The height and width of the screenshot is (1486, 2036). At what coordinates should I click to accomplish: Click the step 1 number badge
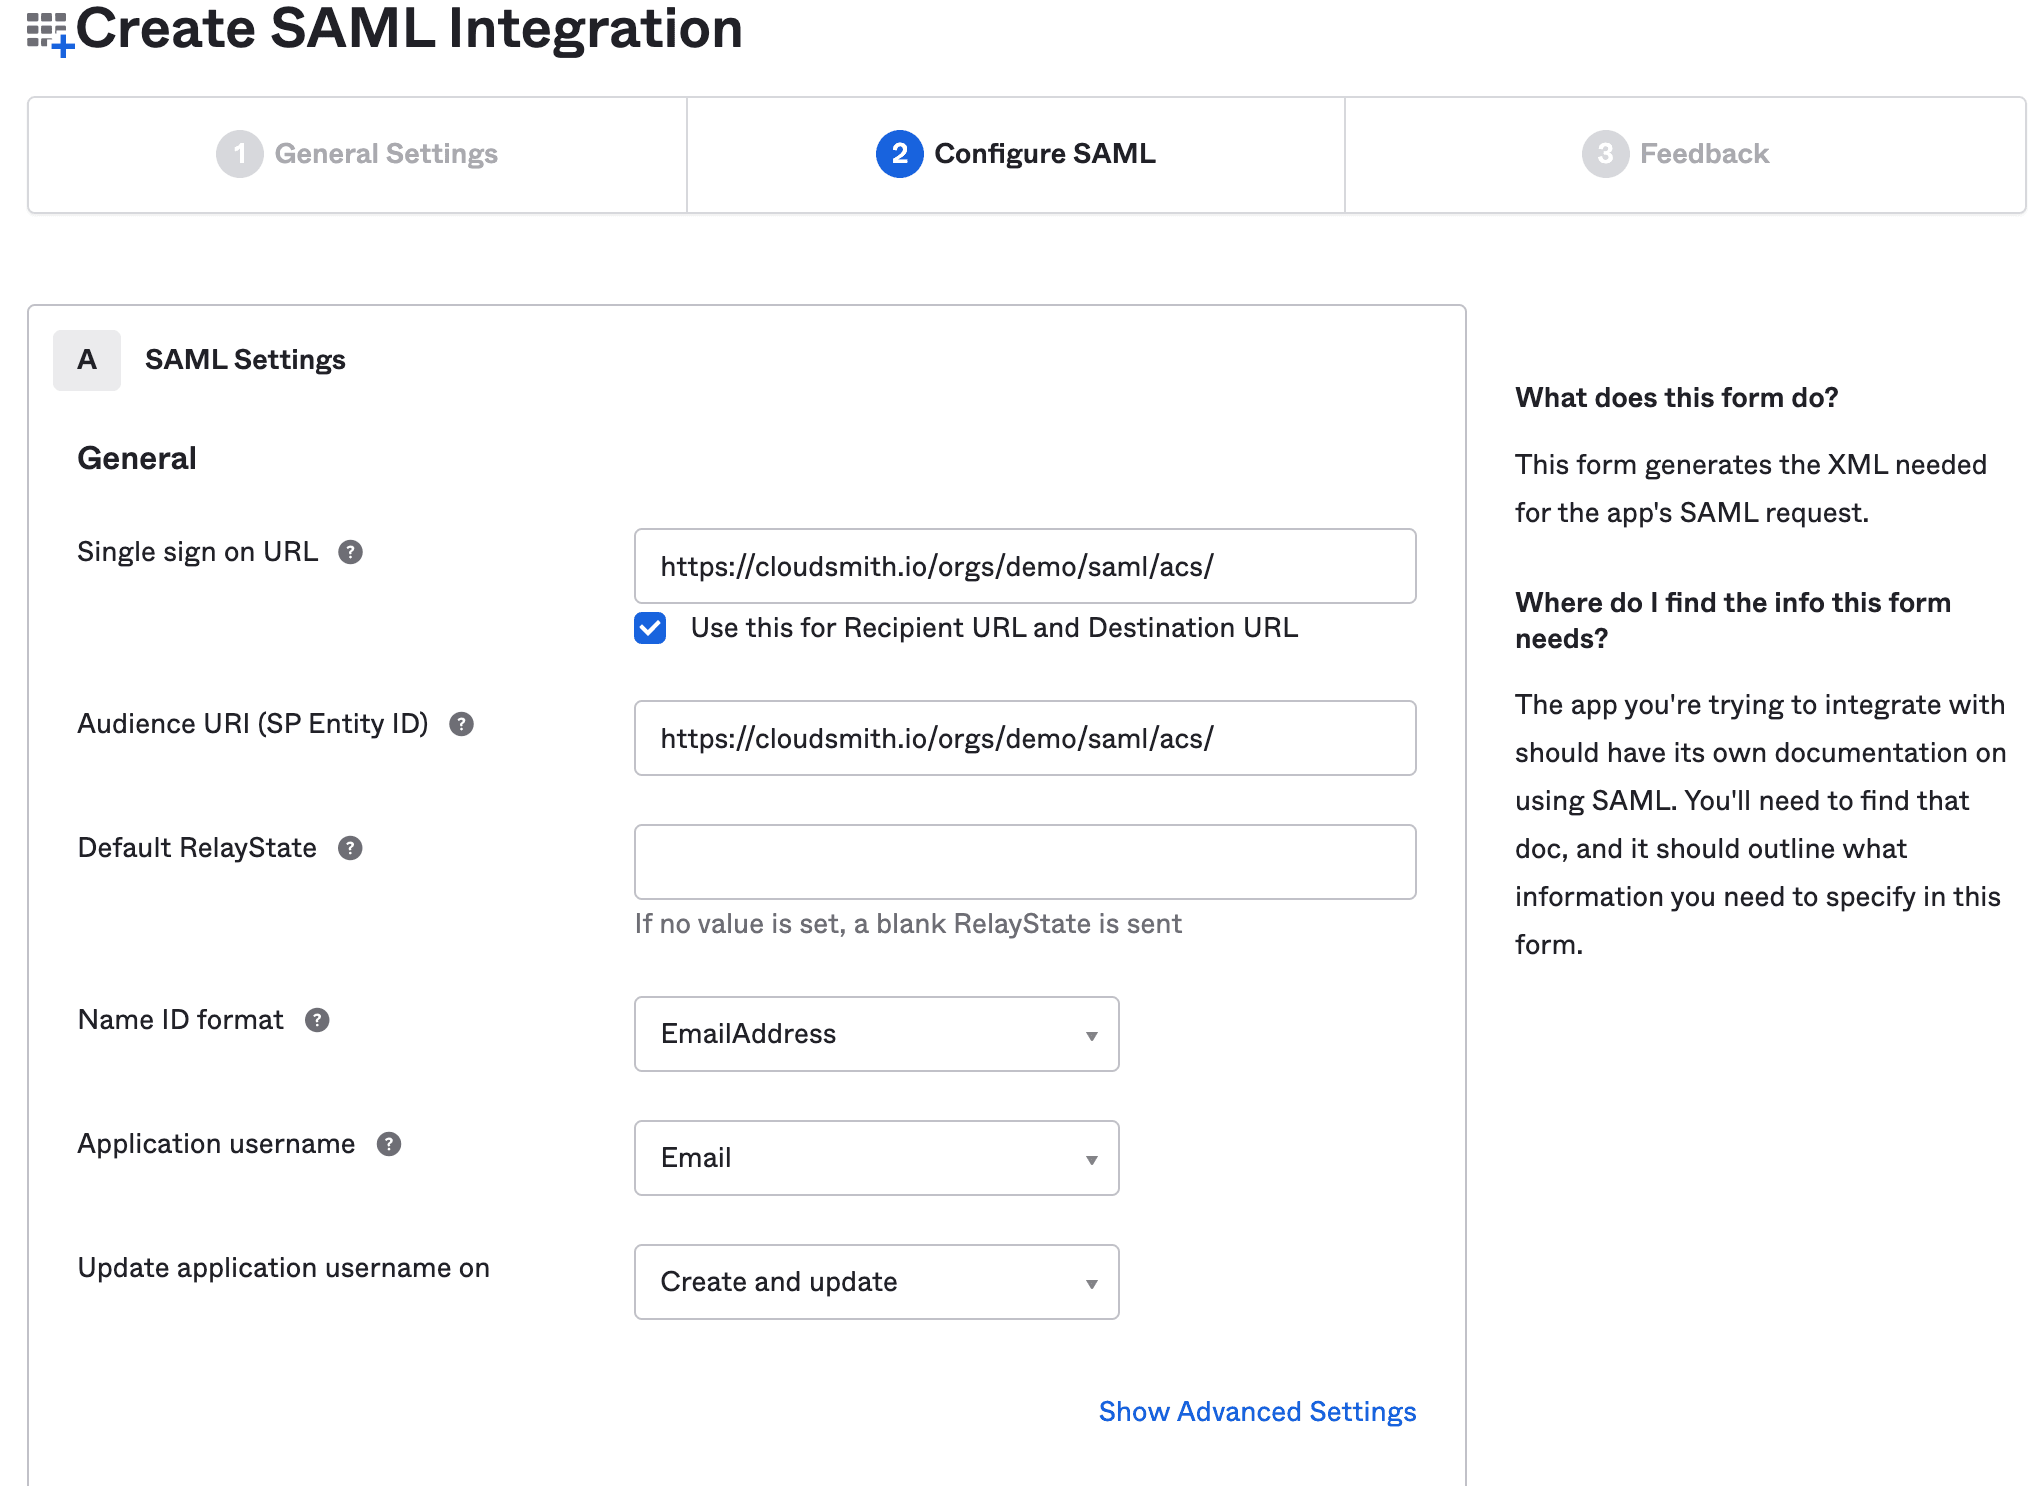[239, 154]
